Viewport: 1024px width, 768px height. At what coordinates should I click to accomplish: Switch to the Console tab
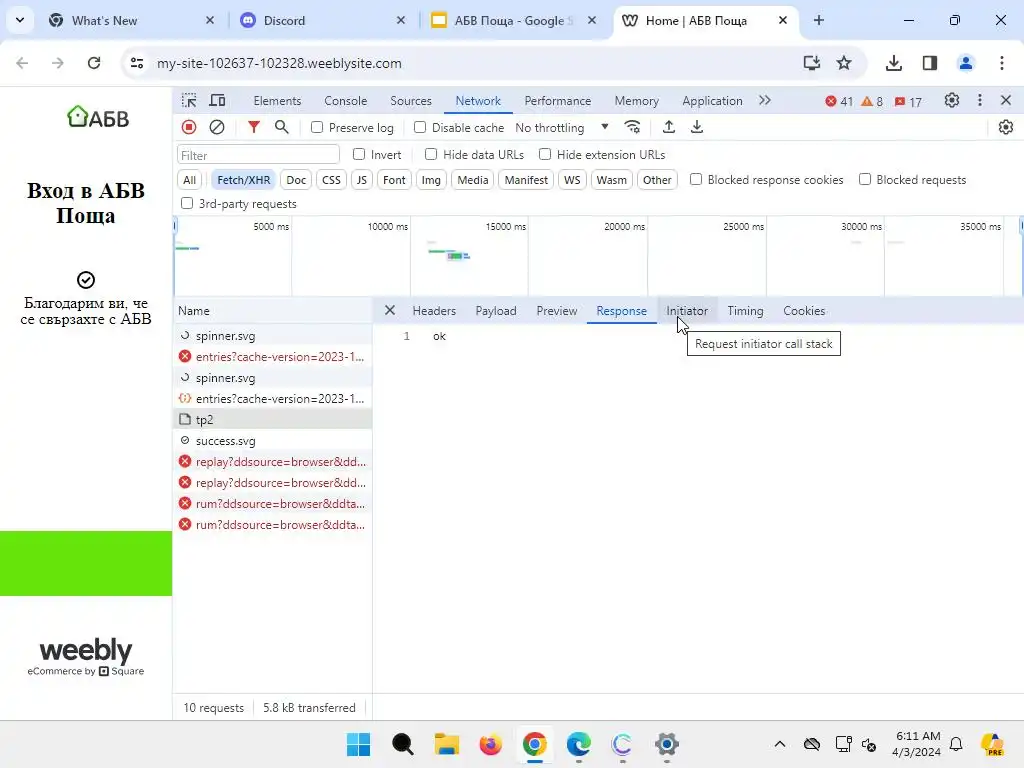point(345,101)
